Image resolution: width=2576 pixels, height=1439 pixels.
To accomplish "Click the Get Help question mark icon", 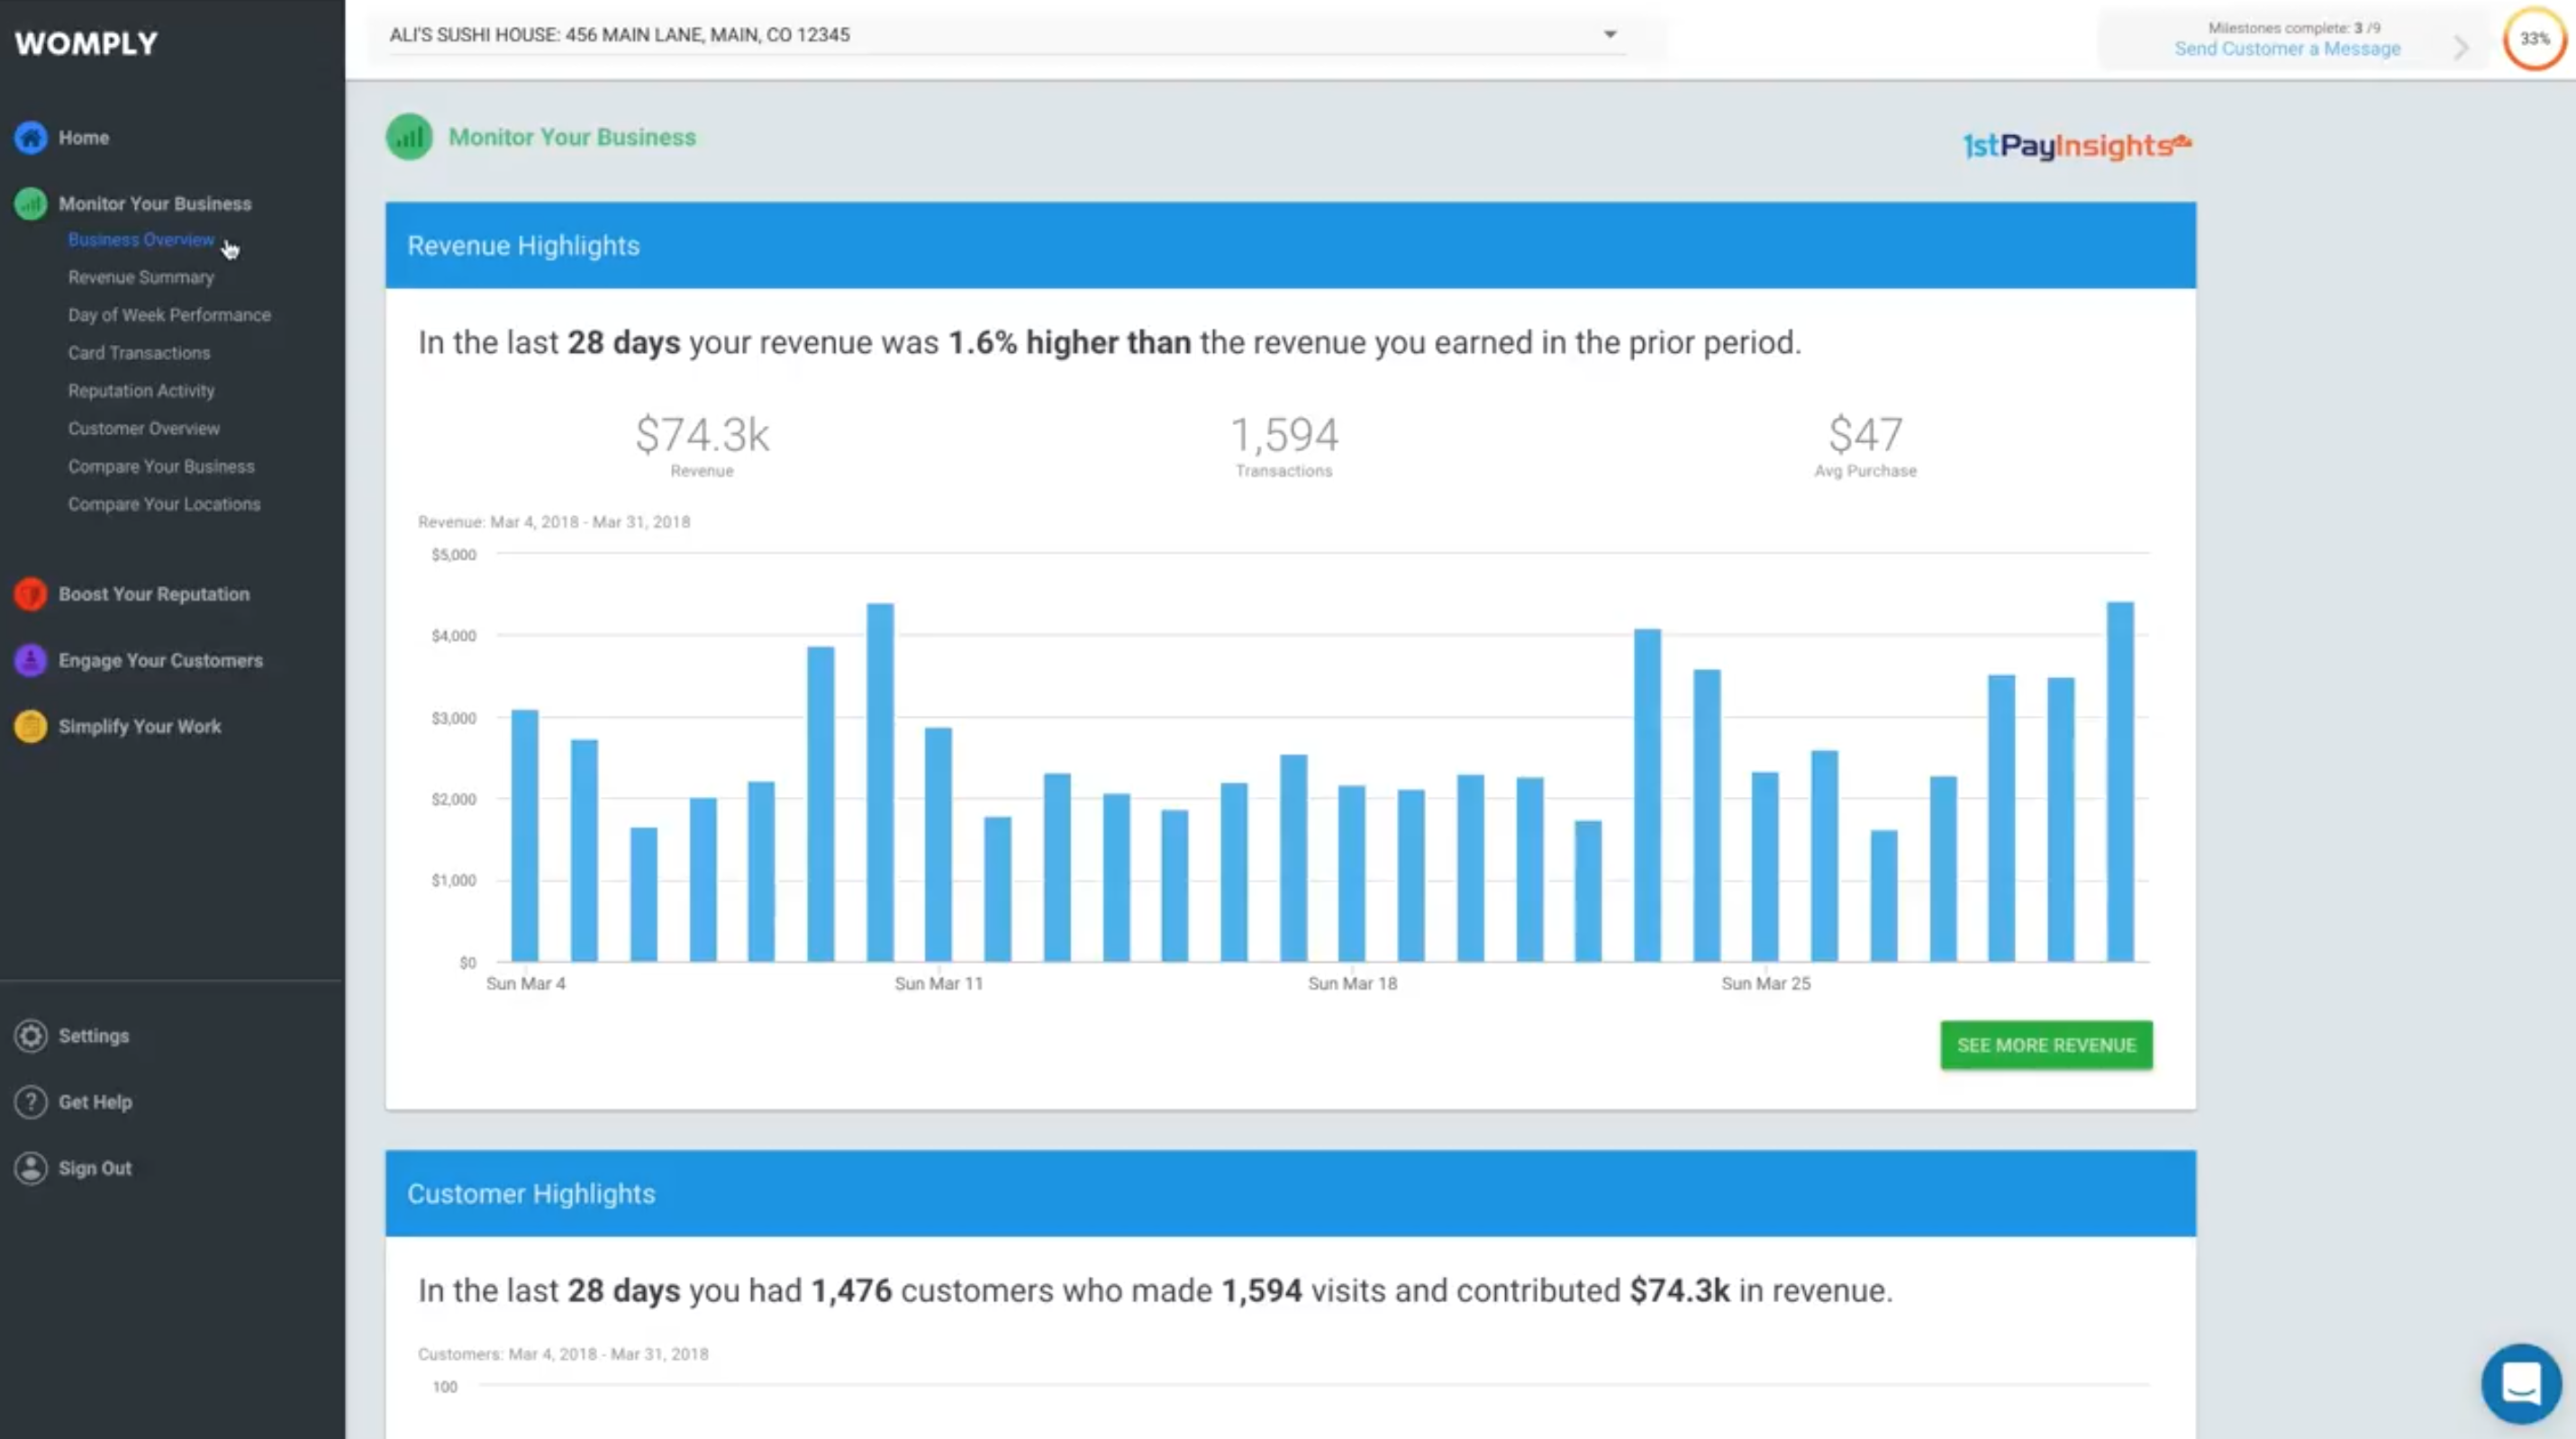I will click(30, 1102).
